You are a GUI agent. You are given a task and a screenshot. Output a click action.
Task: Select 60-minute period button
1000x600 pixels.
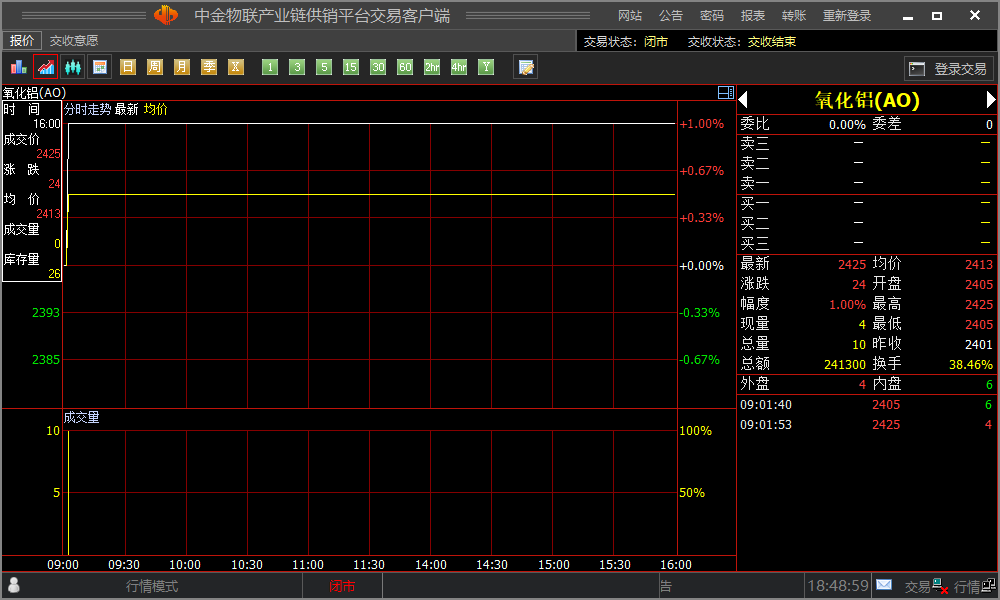(x=405, y=67)
